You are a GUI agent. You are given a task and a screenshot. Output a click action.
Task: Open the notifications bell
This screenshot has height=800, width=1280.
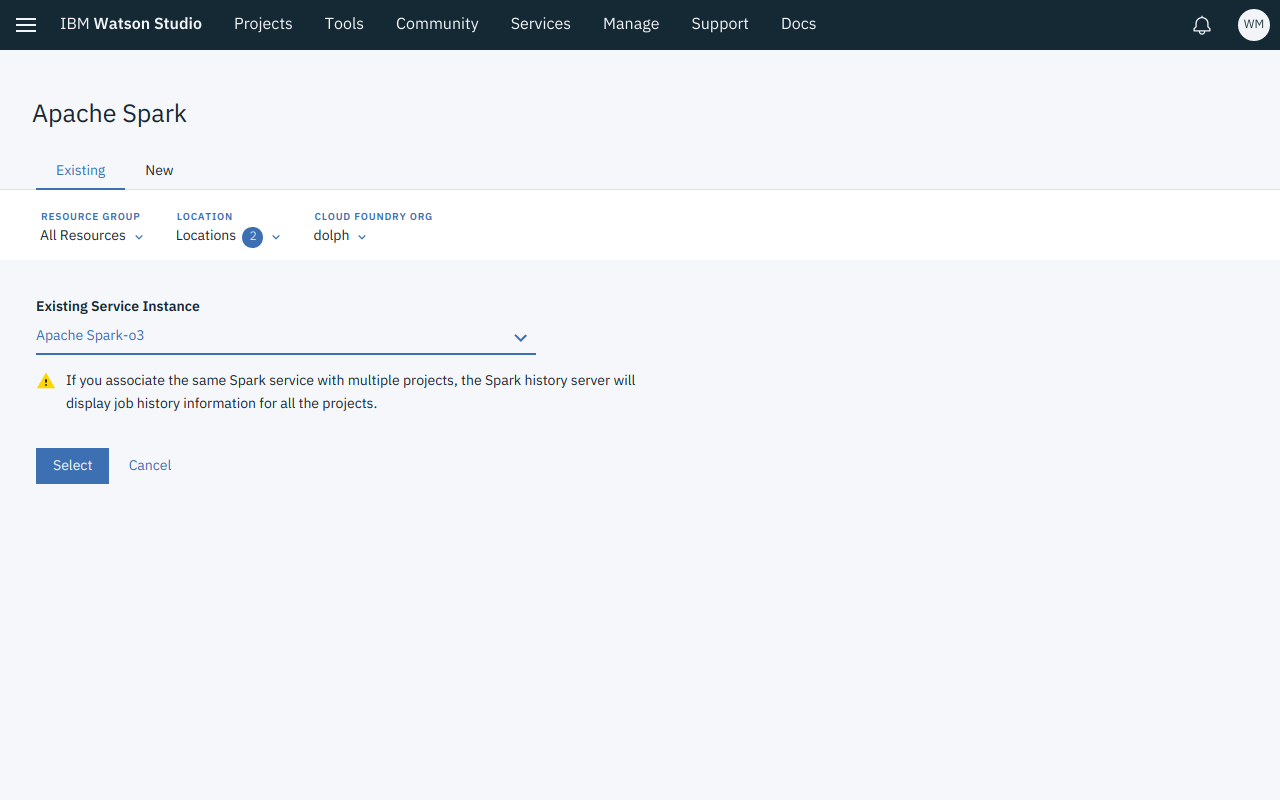[1202, 25]
